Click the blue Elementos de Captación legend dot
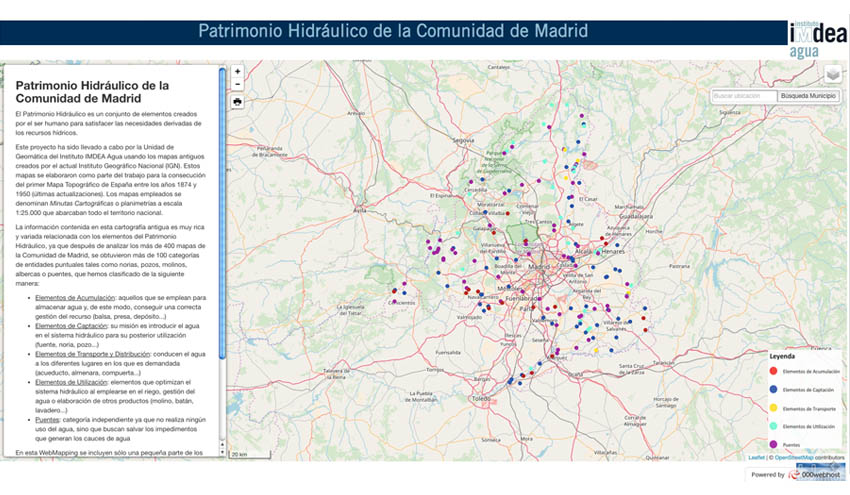The width and height of the screenshot is (850, 495). point(772,390)
